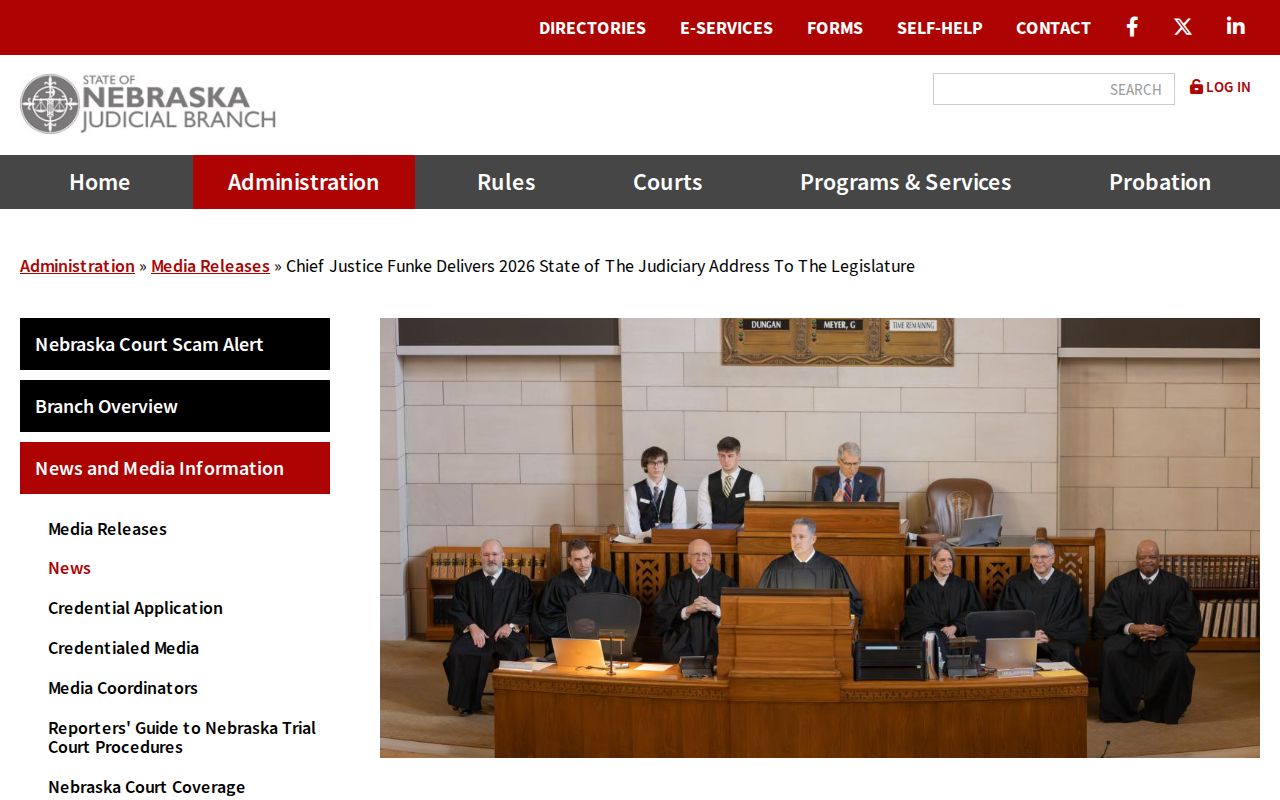Open the E-Services menu

[726, 28]
